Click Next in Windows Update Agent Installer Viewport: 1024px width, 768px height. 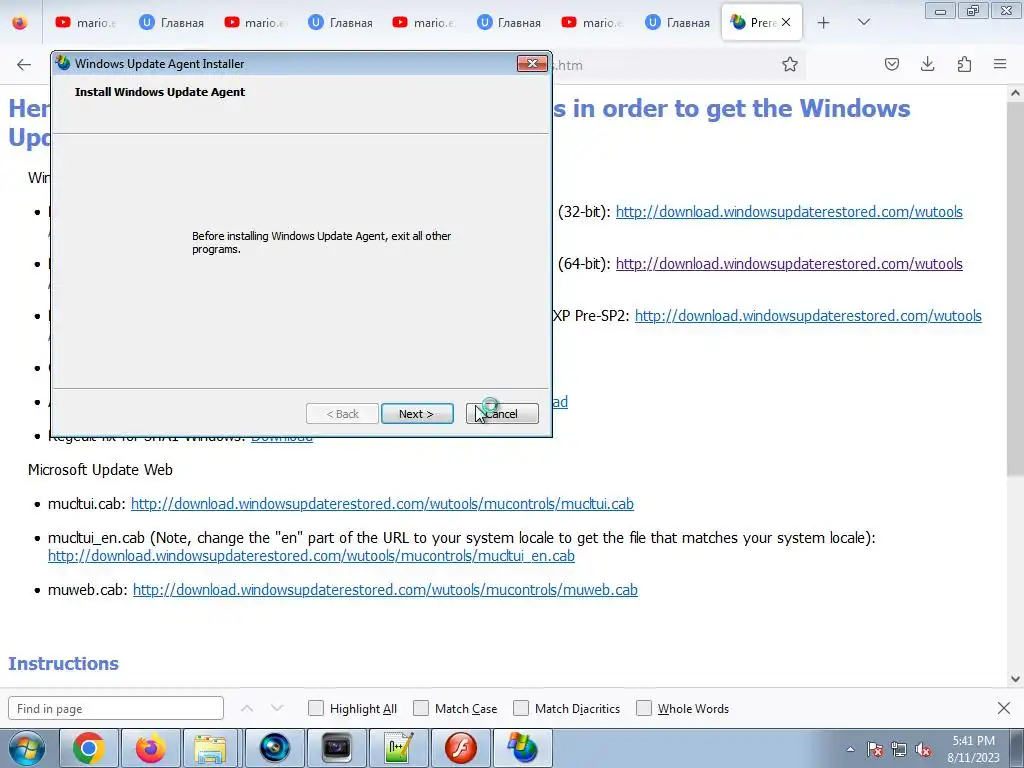coord(417,413)
